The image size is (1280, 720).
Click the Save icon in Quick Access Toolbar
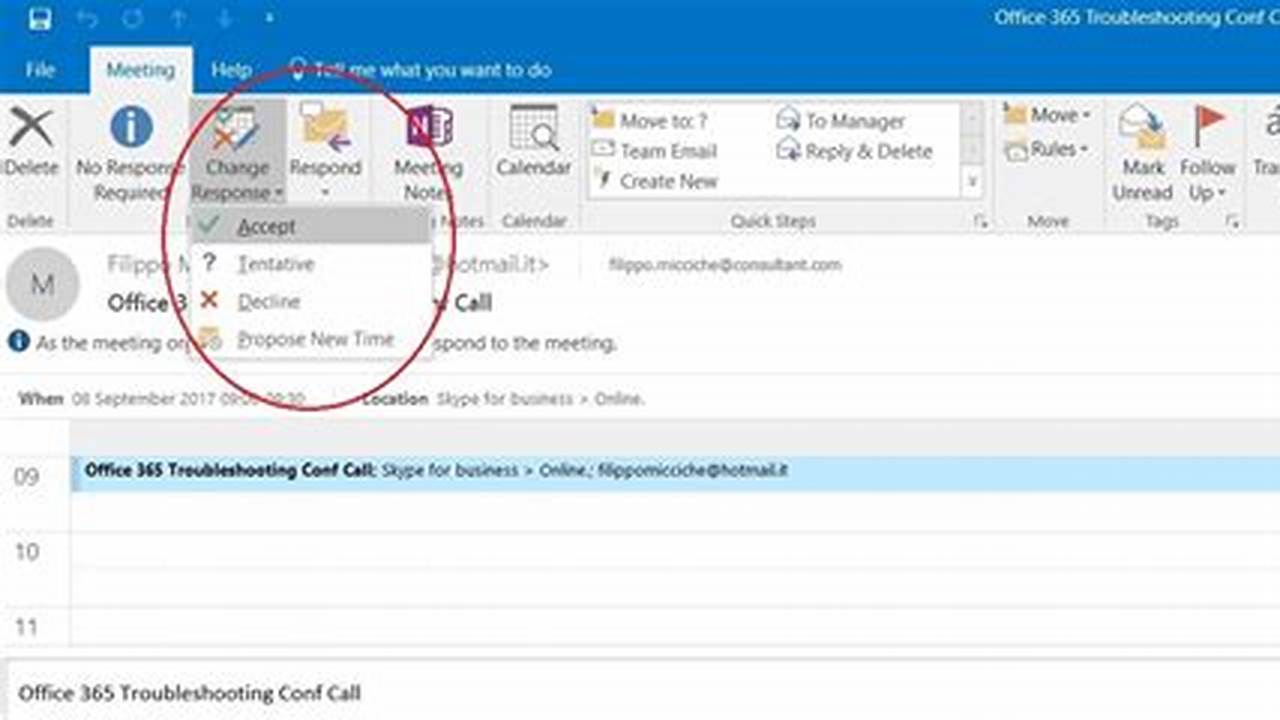[40, 15]
